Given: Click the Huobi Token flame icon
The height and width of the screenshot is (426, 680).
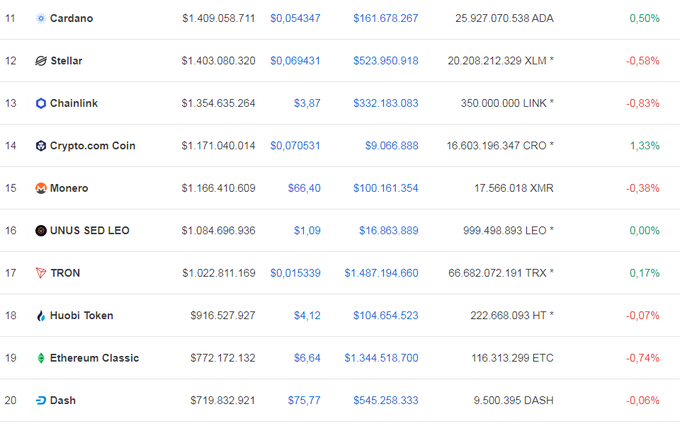Looking at the screenshot, I should 41,315.
